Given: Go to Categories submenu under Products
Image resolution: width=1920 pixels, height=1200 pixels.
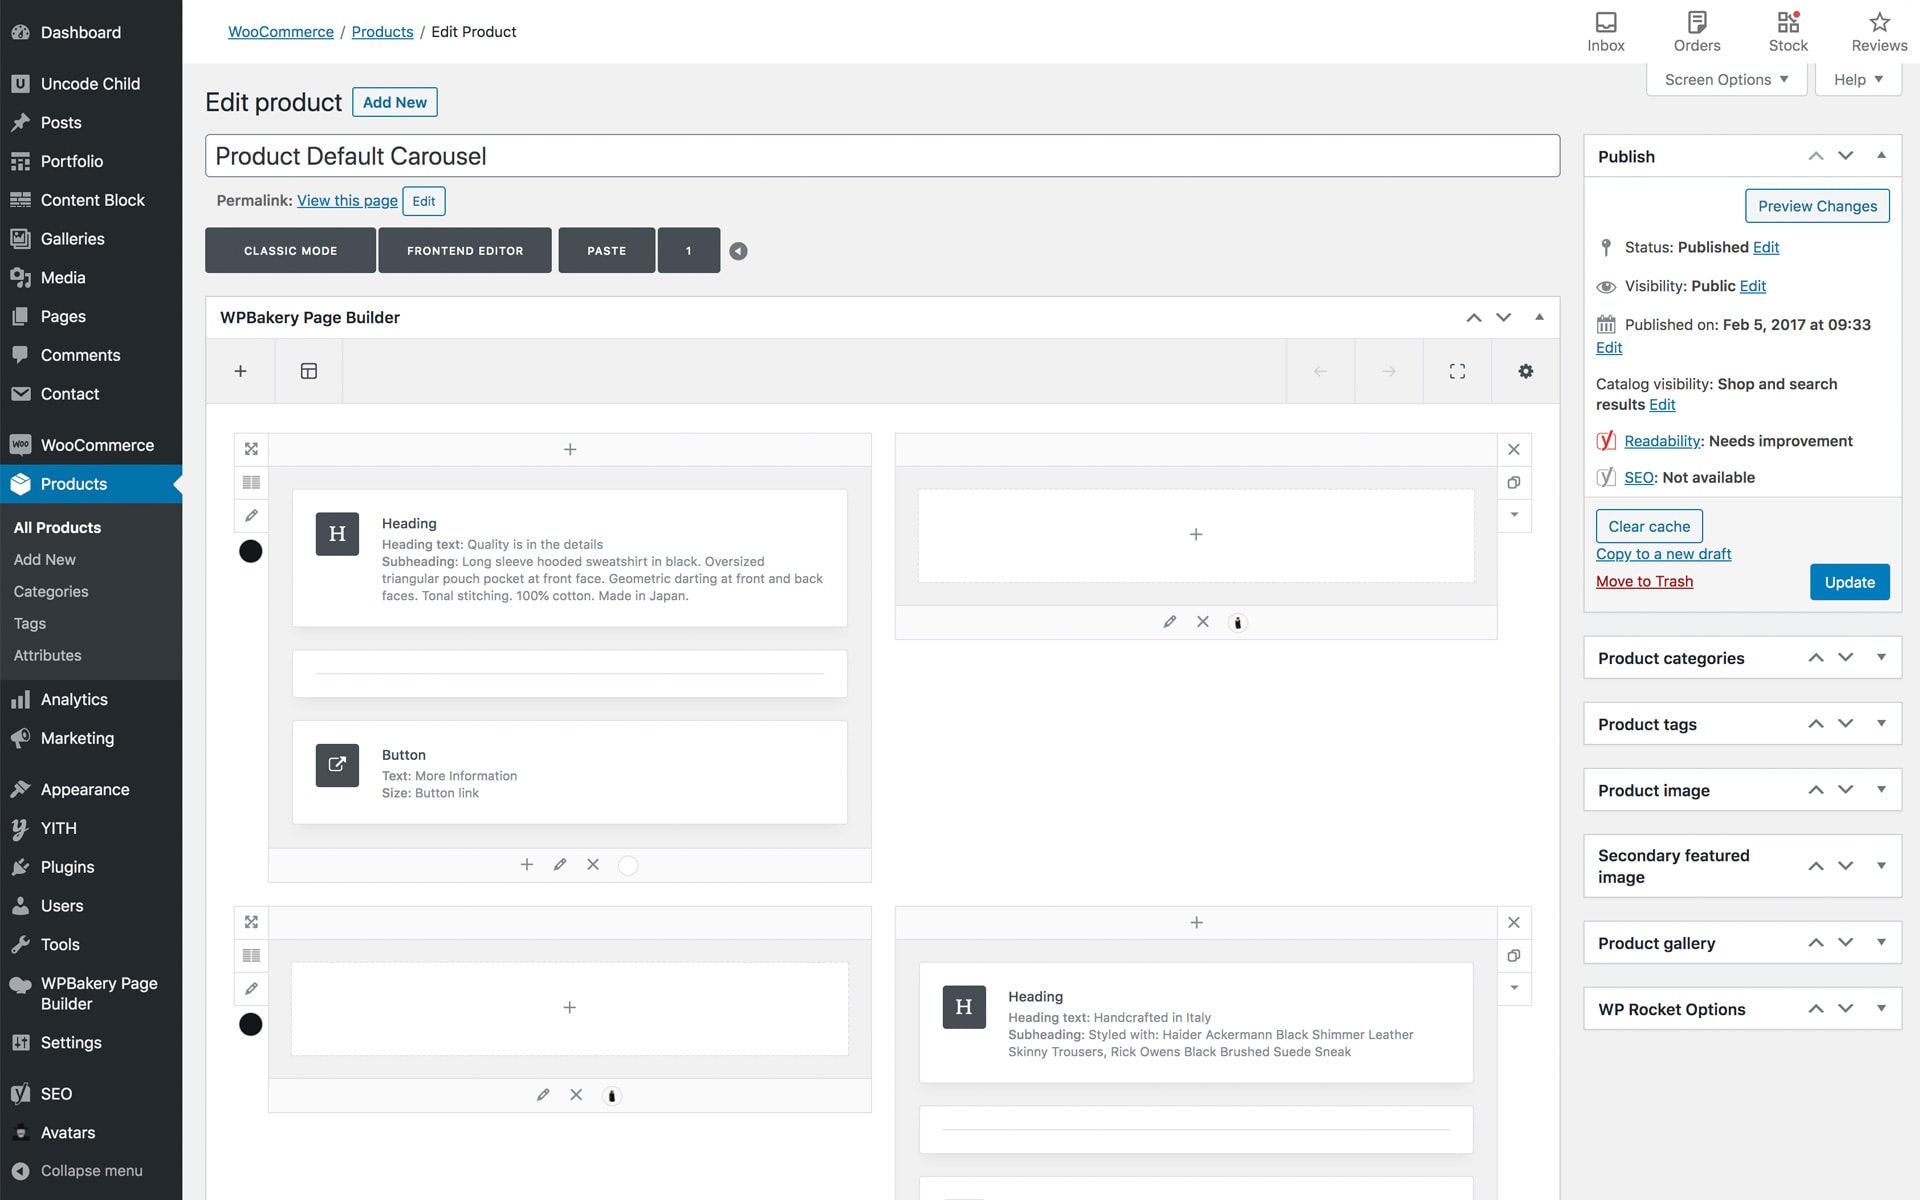Looking at the screenshot, I should 51,591.
